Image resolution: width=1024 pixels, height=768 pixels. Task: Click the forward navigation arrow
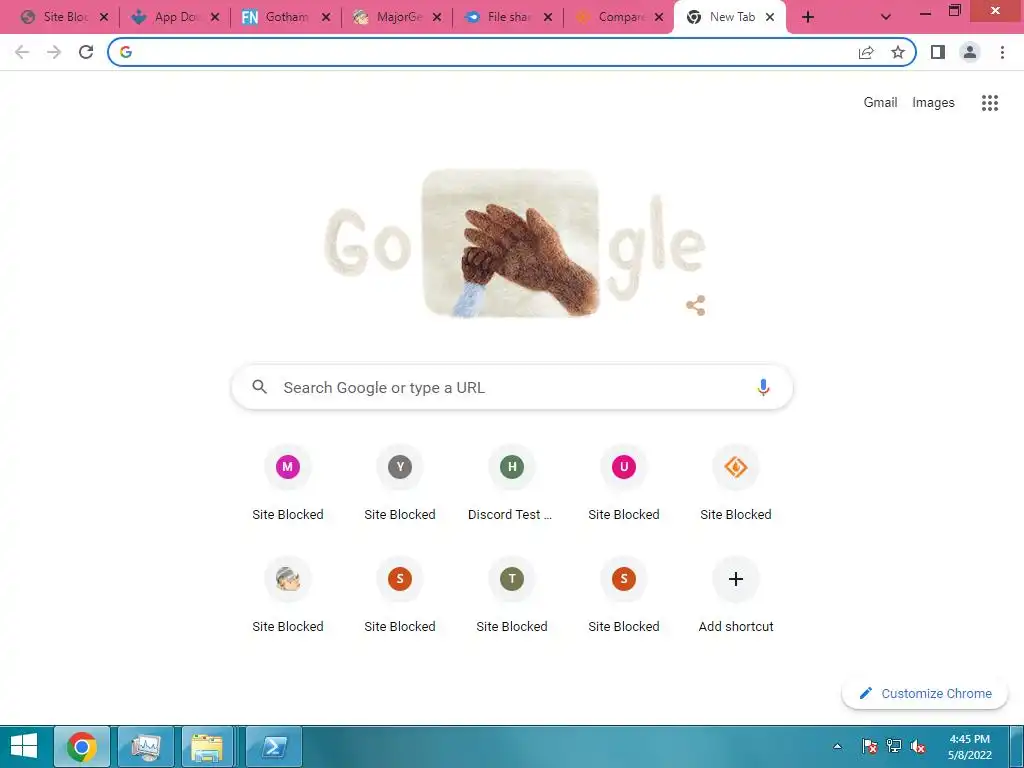coord(54,52)
